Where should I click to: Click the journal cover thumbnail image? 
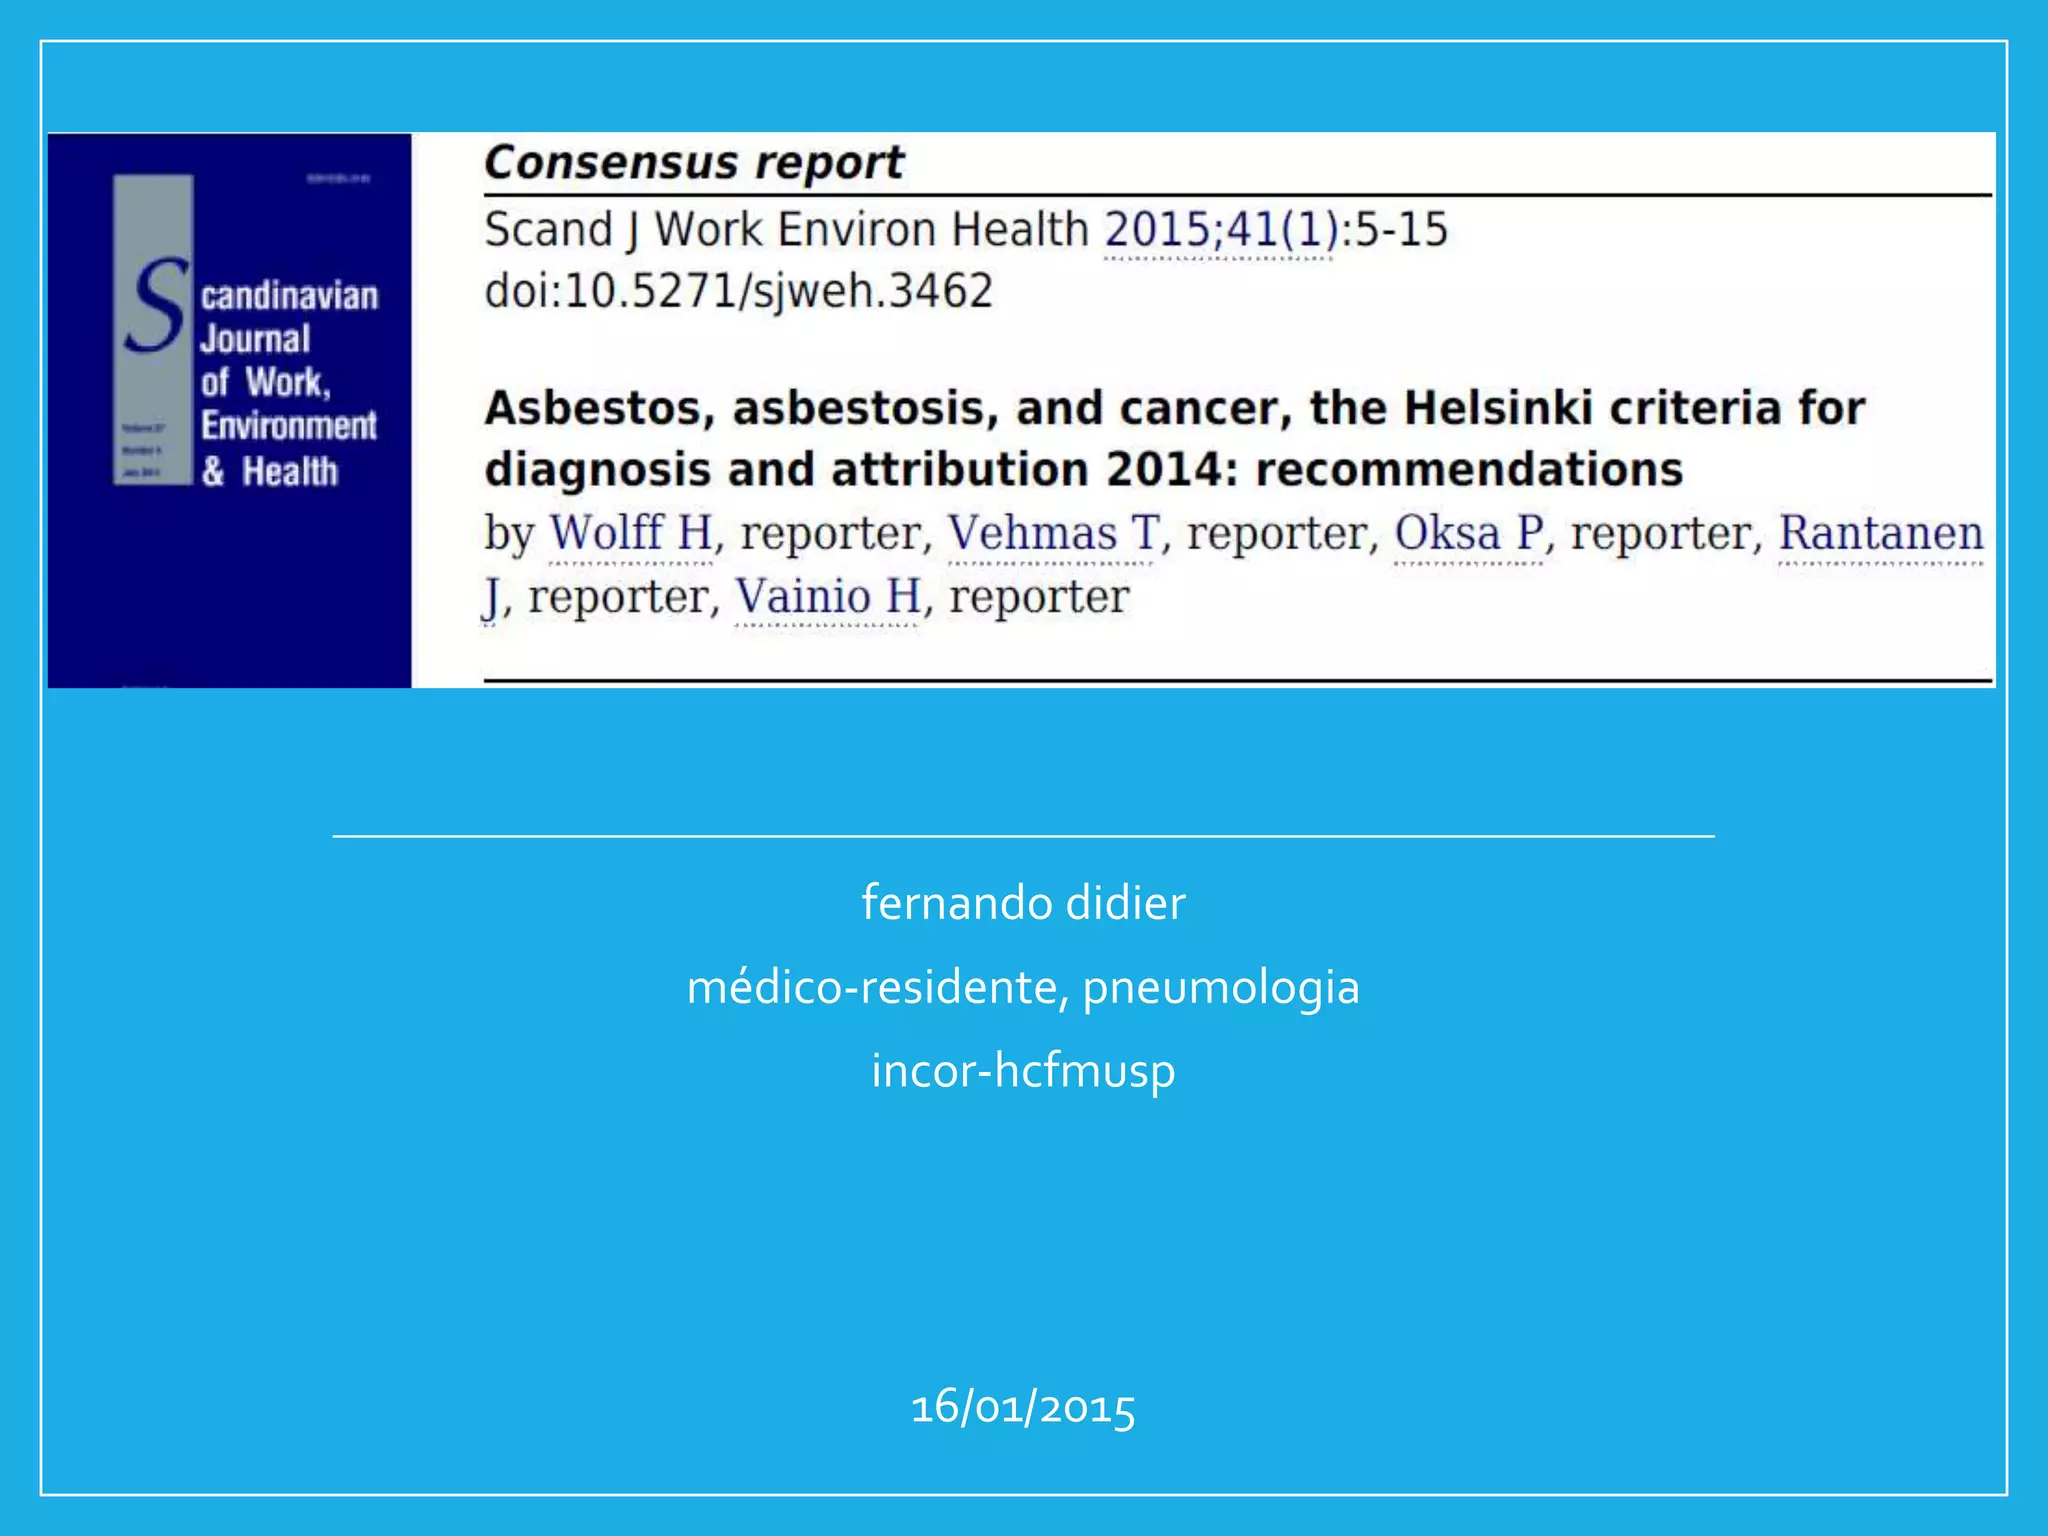[x=230, y=580]
